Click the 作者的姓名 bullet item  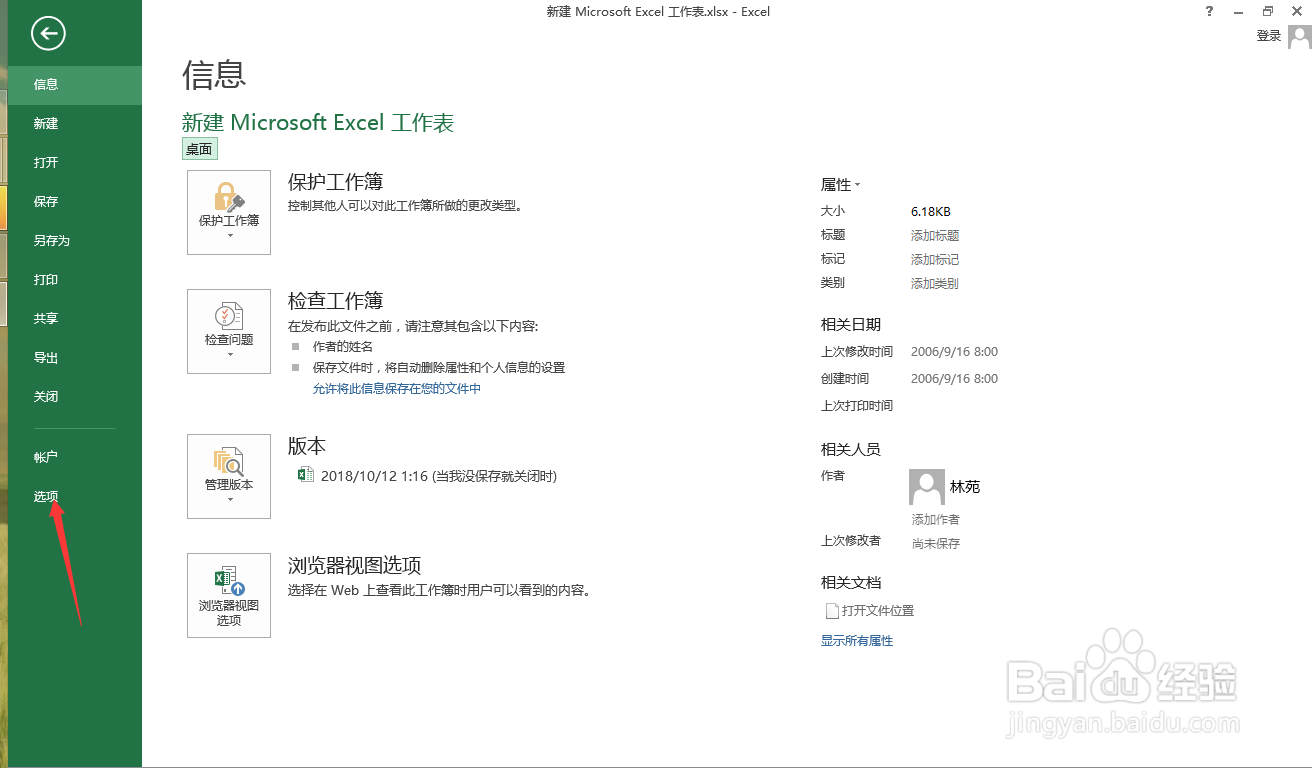pyautogui.click(x=343, y=347)
